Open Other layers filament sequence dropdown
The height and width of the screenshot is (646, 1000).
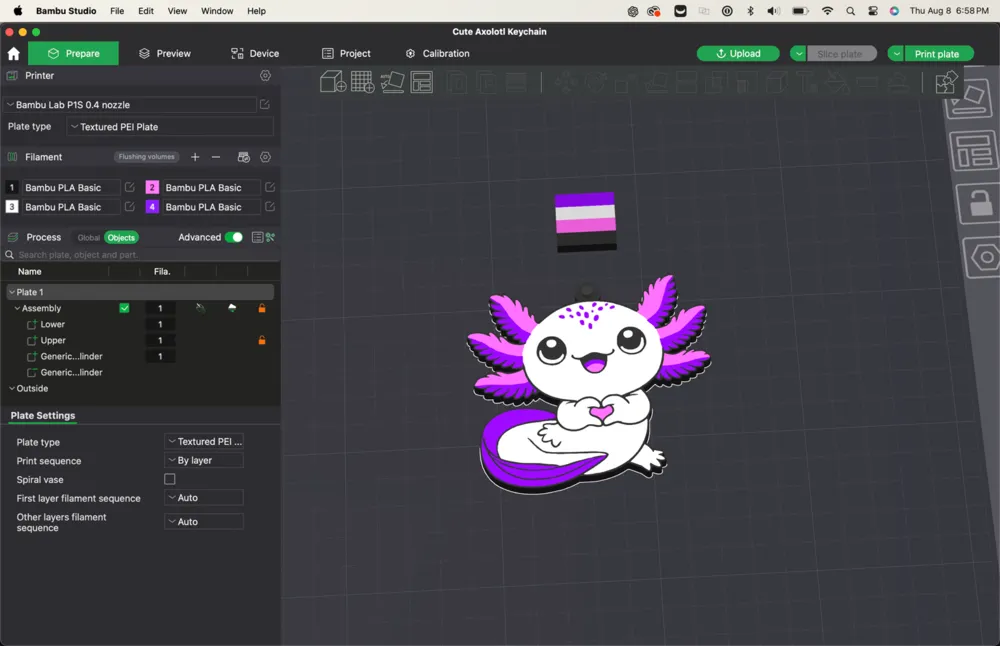click(x=204, y=522)
